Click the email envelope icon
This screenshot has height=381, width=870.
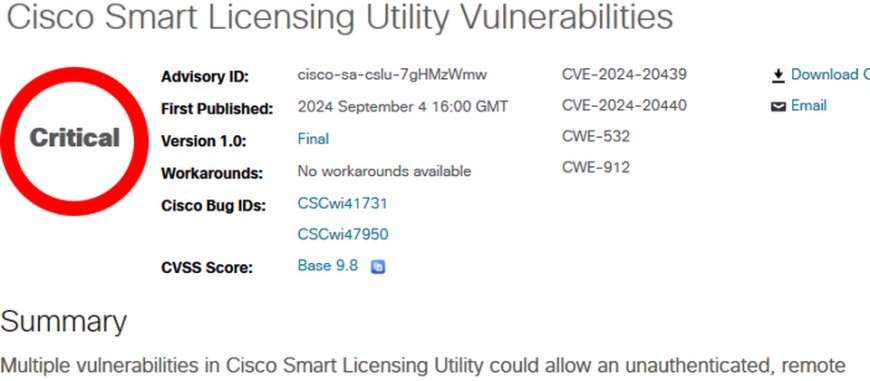(778, 106)
